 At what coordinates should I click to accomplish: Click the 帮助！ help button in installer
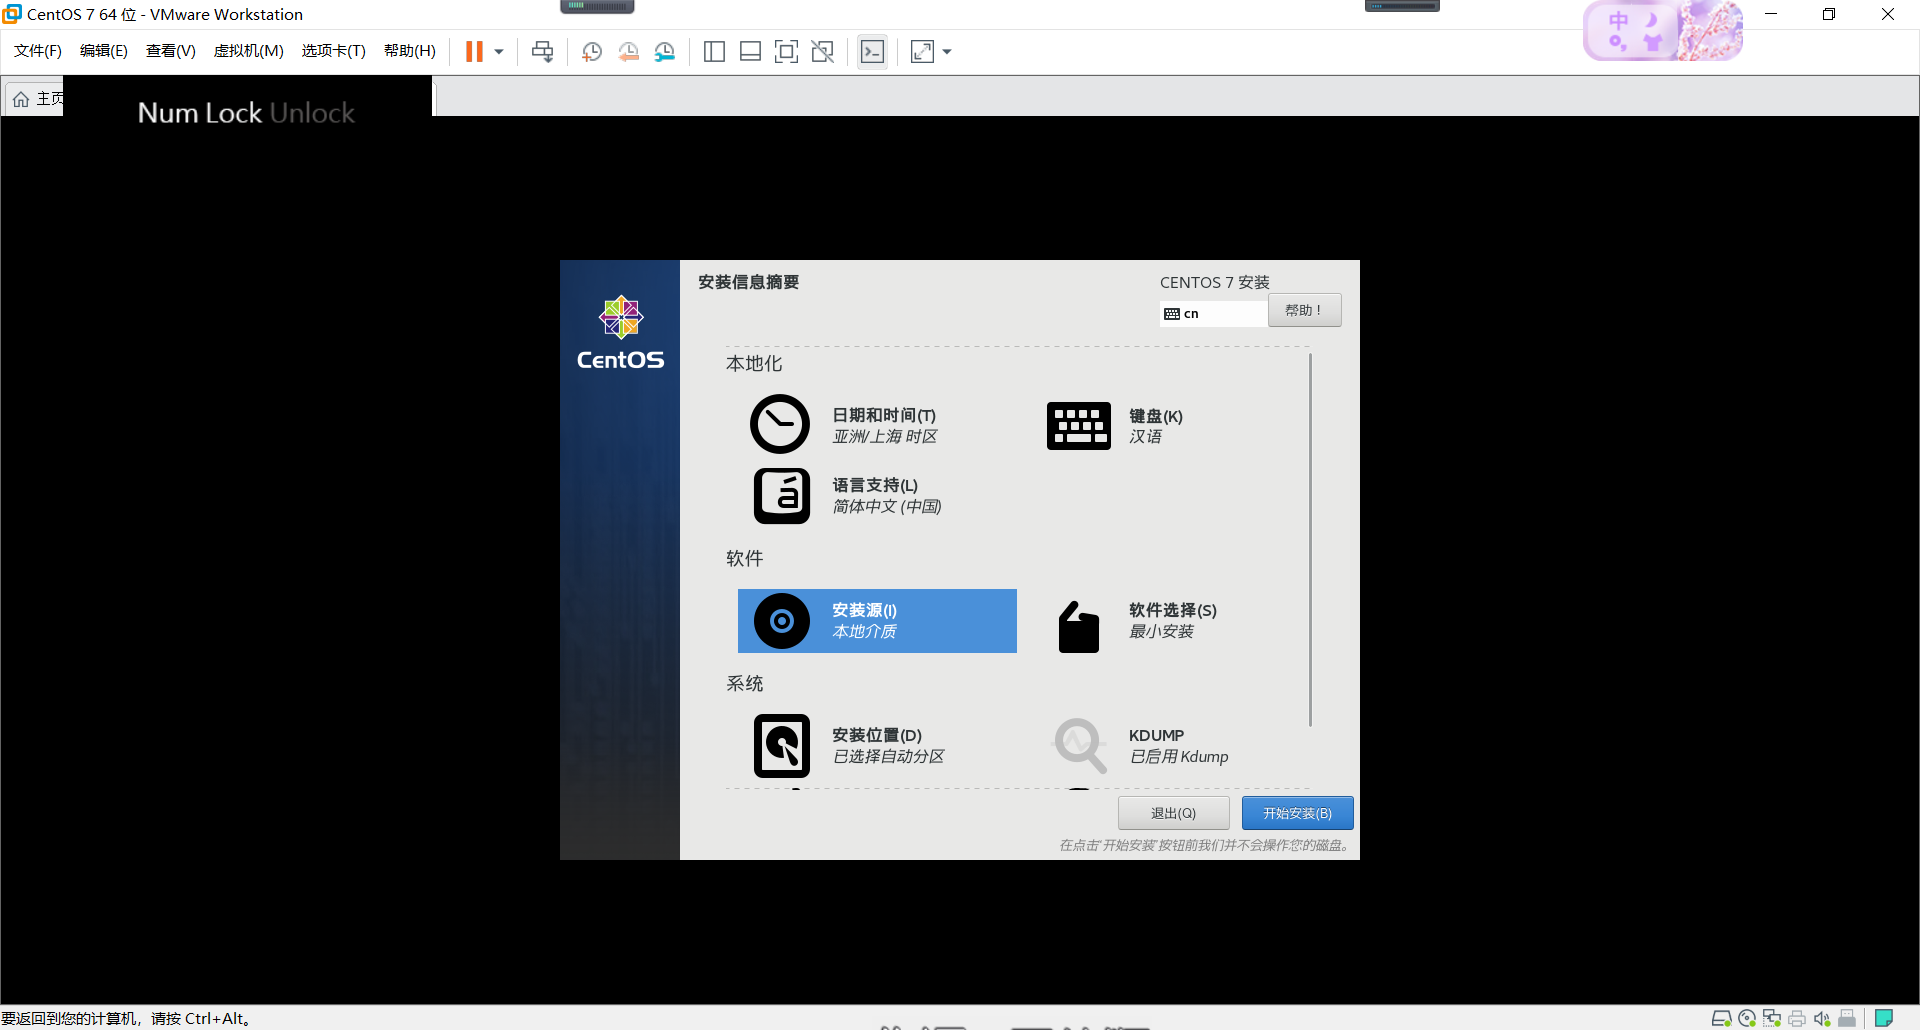[1305, 311]
